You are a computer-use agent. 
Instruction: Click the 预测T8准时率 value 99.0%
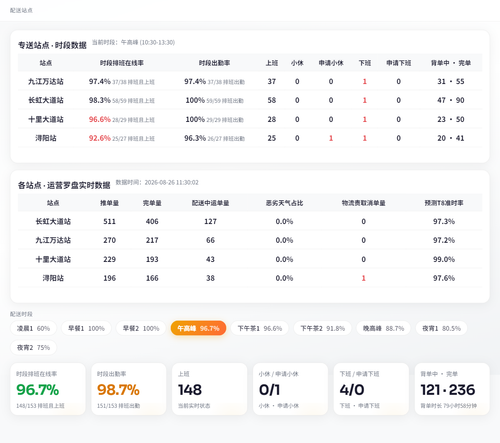click(x=444, y=259)
